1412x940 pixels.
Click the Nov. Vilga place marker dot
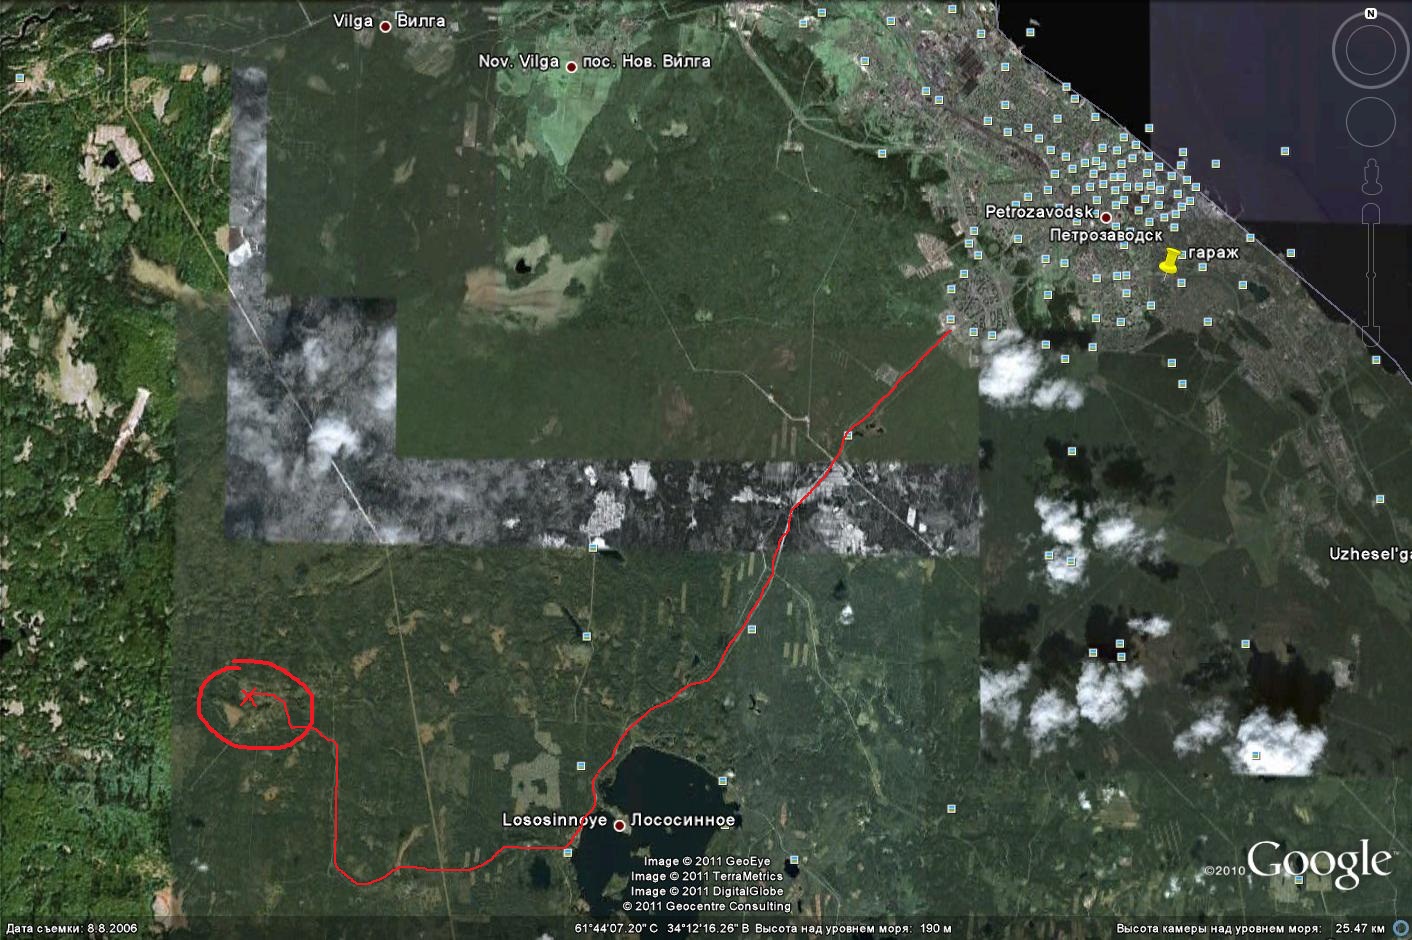(x=571, y=67)
